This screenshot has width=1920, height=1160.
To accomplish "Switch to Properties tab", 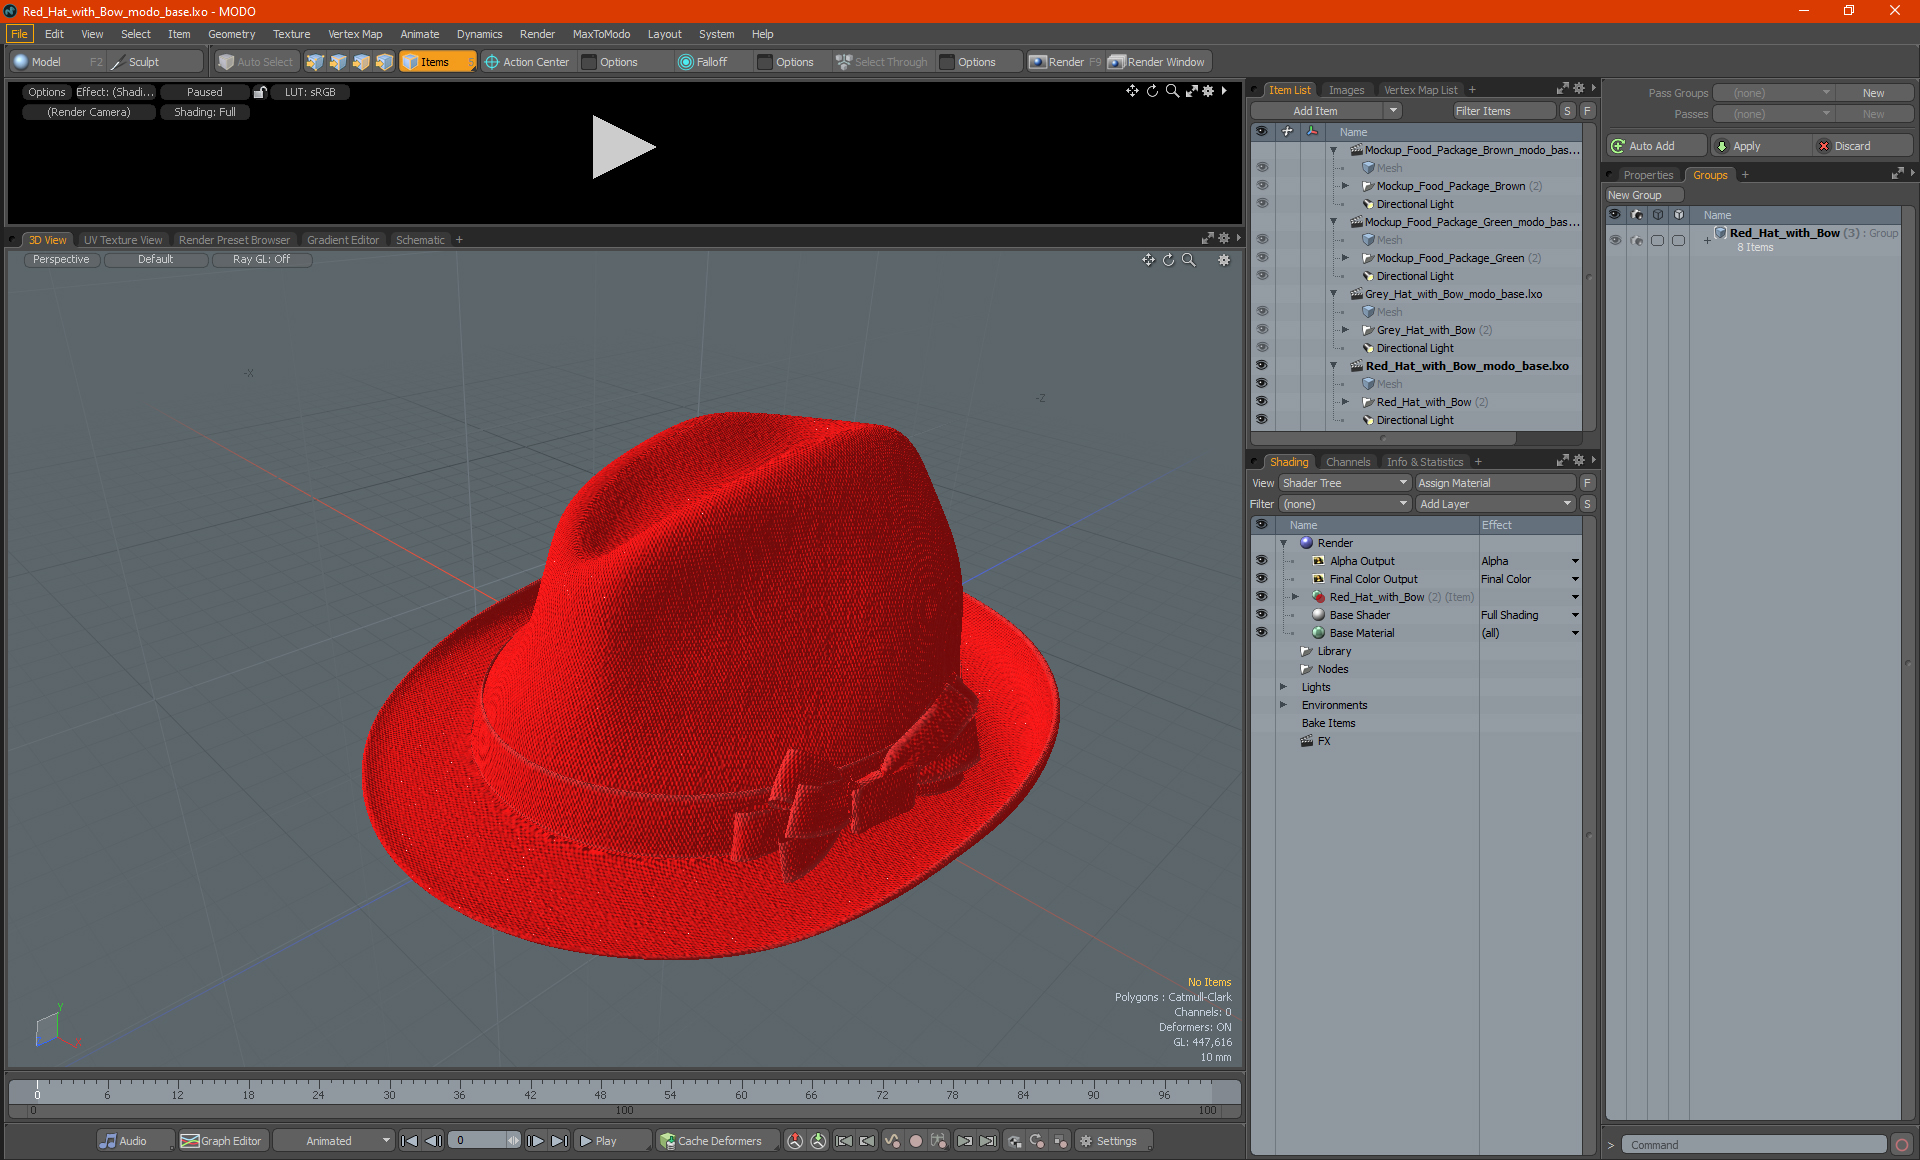I will pos(1647,175).
